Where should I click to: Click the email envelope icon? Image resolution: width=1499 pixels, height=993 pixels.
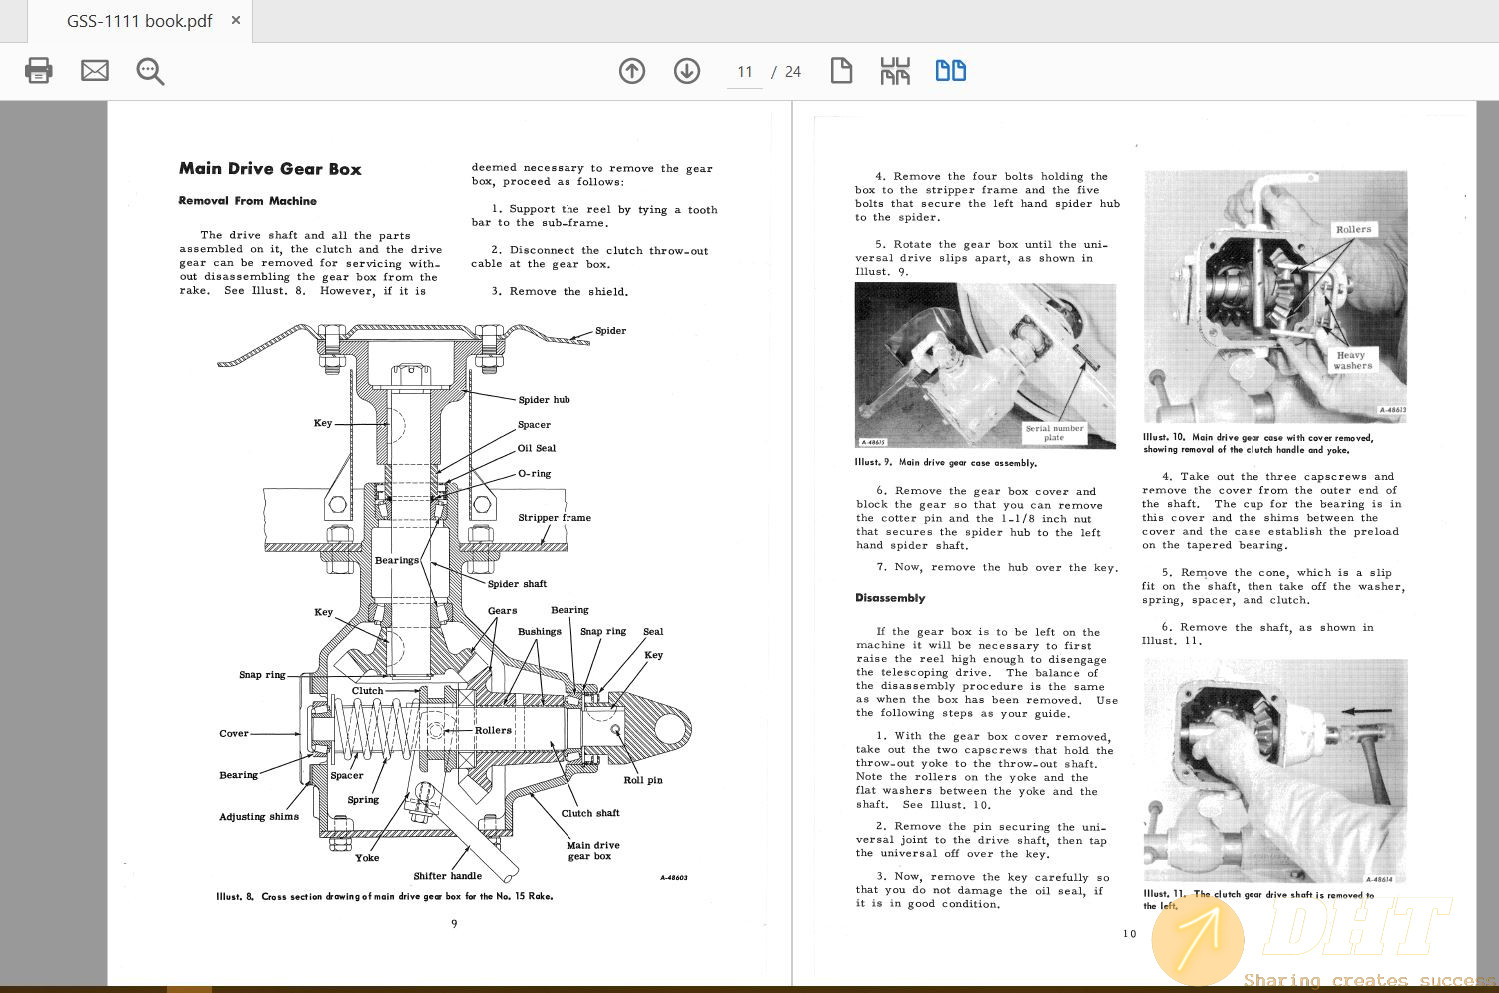[95, 71]
